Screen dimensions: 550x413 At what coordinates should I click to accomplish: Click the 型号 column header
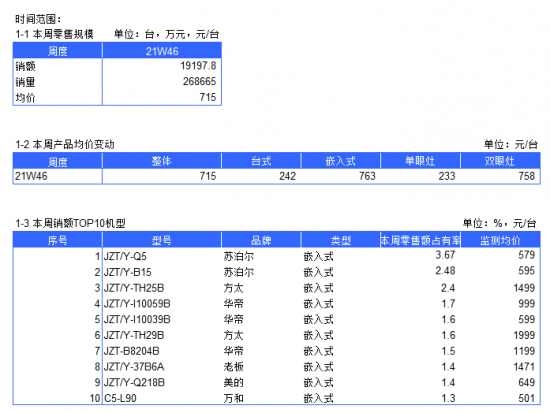[161, 240]
